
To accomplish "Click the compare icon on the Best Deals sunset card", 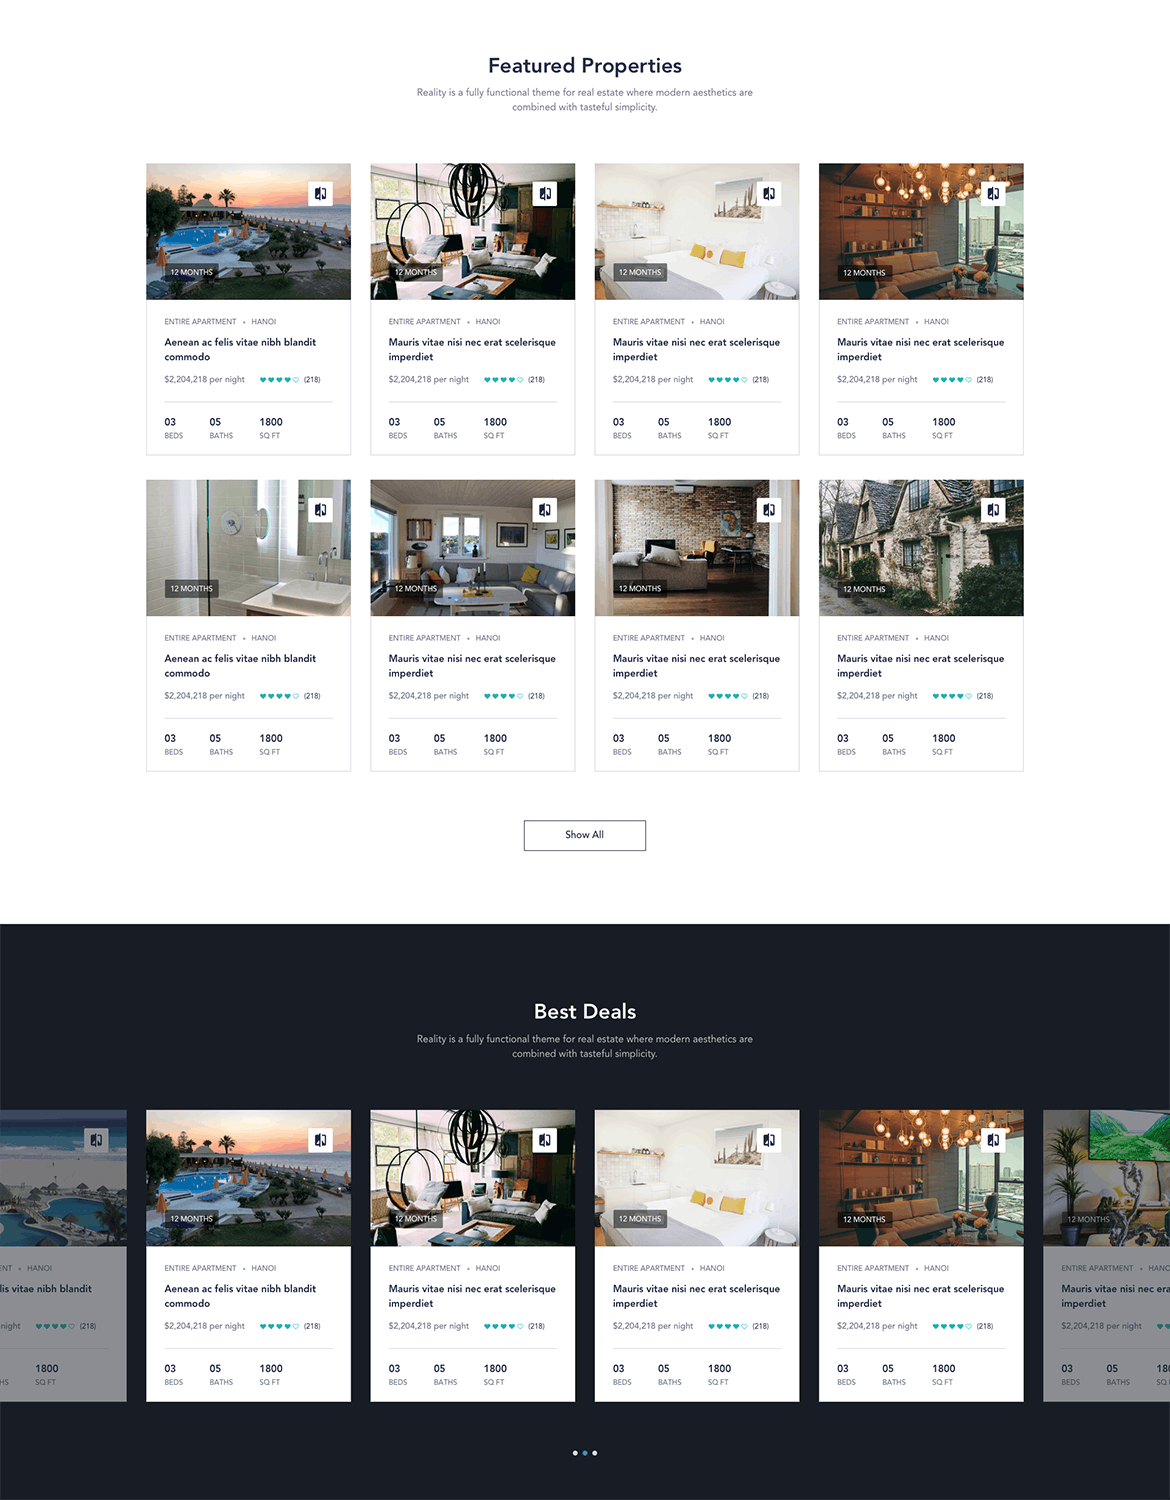I will [320, 1139].
